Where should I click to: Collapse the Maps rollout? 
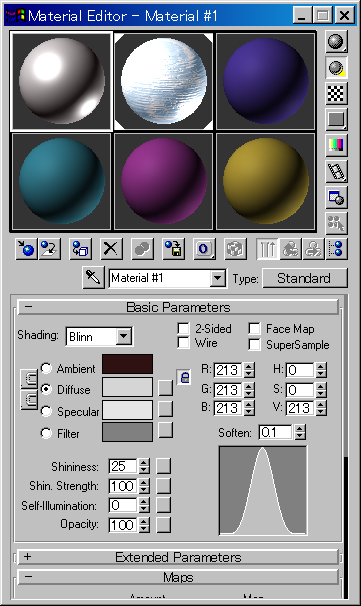[178, 577]
